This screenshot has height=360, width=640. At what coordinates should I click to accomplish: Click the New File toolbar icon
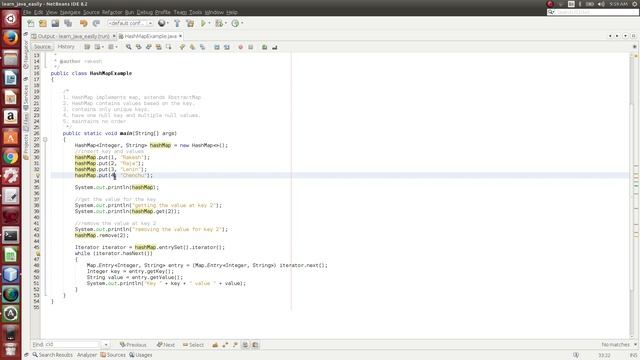click(x=31, y=23)
